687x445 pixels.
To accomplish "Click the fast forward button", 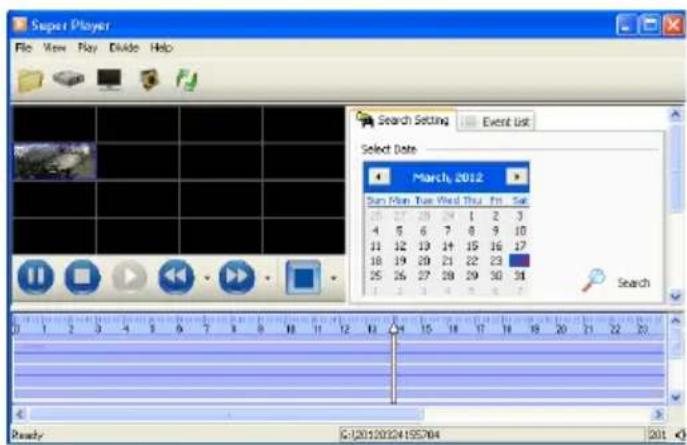I will point(237,276).
